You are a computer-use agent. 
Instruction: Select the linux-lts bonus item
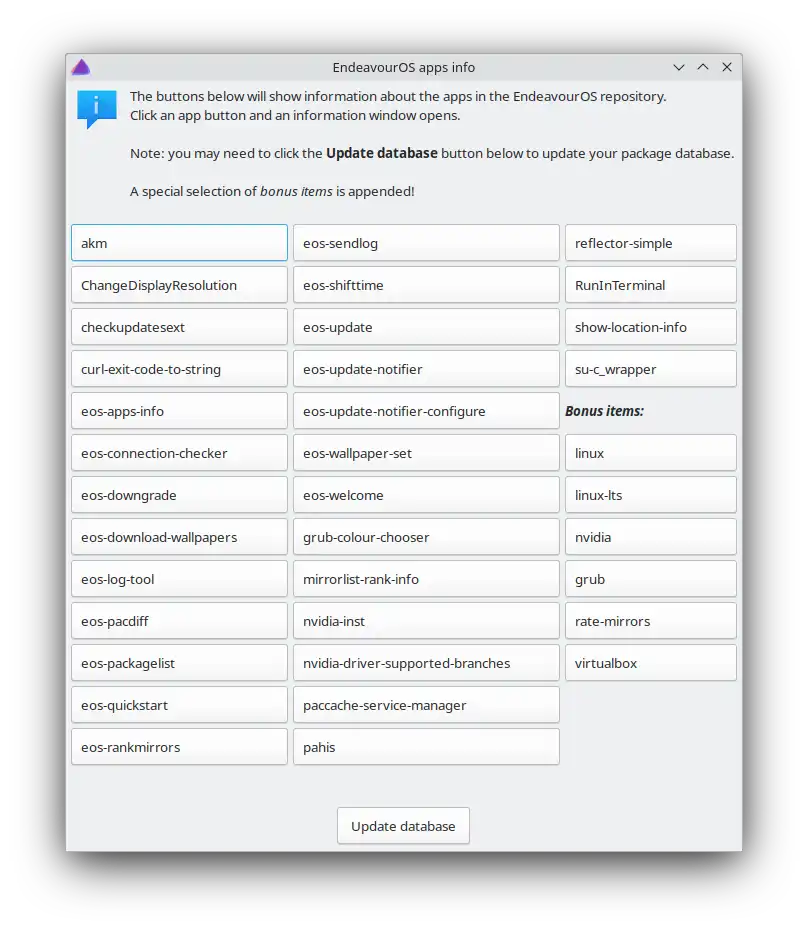[x=650, y=495]
